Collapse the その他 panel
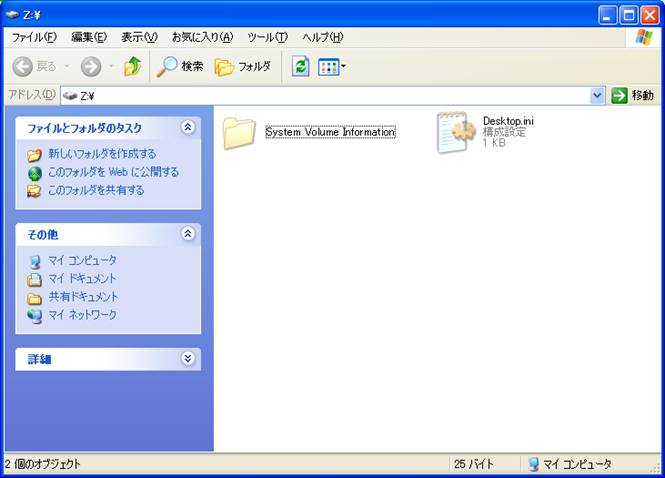This screenshot has width=665, height=478. point(188,233)
